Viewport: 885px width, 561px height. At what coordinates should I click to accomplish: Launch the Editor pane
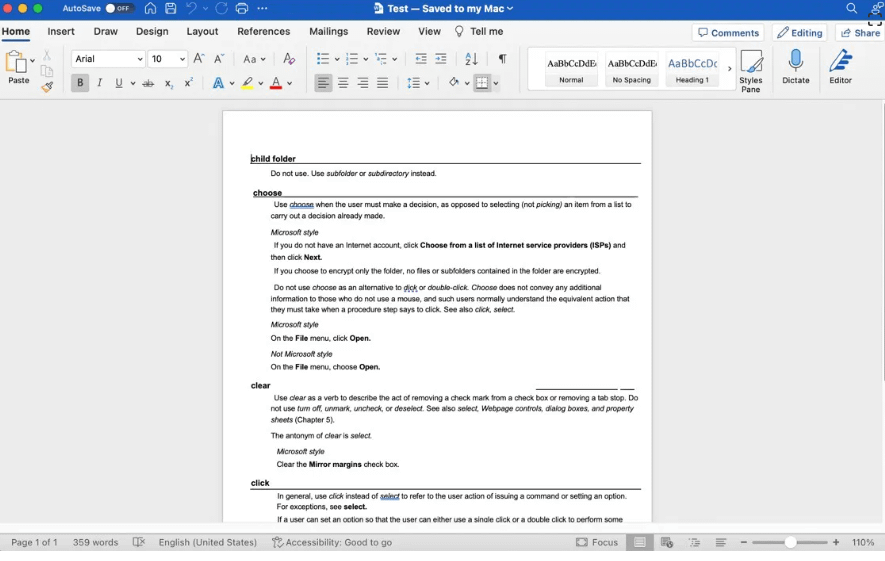click(x=840, y=67)
